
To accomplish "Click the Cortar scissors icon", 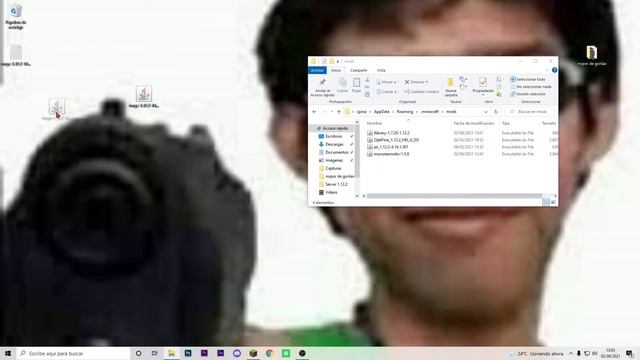I will (367, 80).
